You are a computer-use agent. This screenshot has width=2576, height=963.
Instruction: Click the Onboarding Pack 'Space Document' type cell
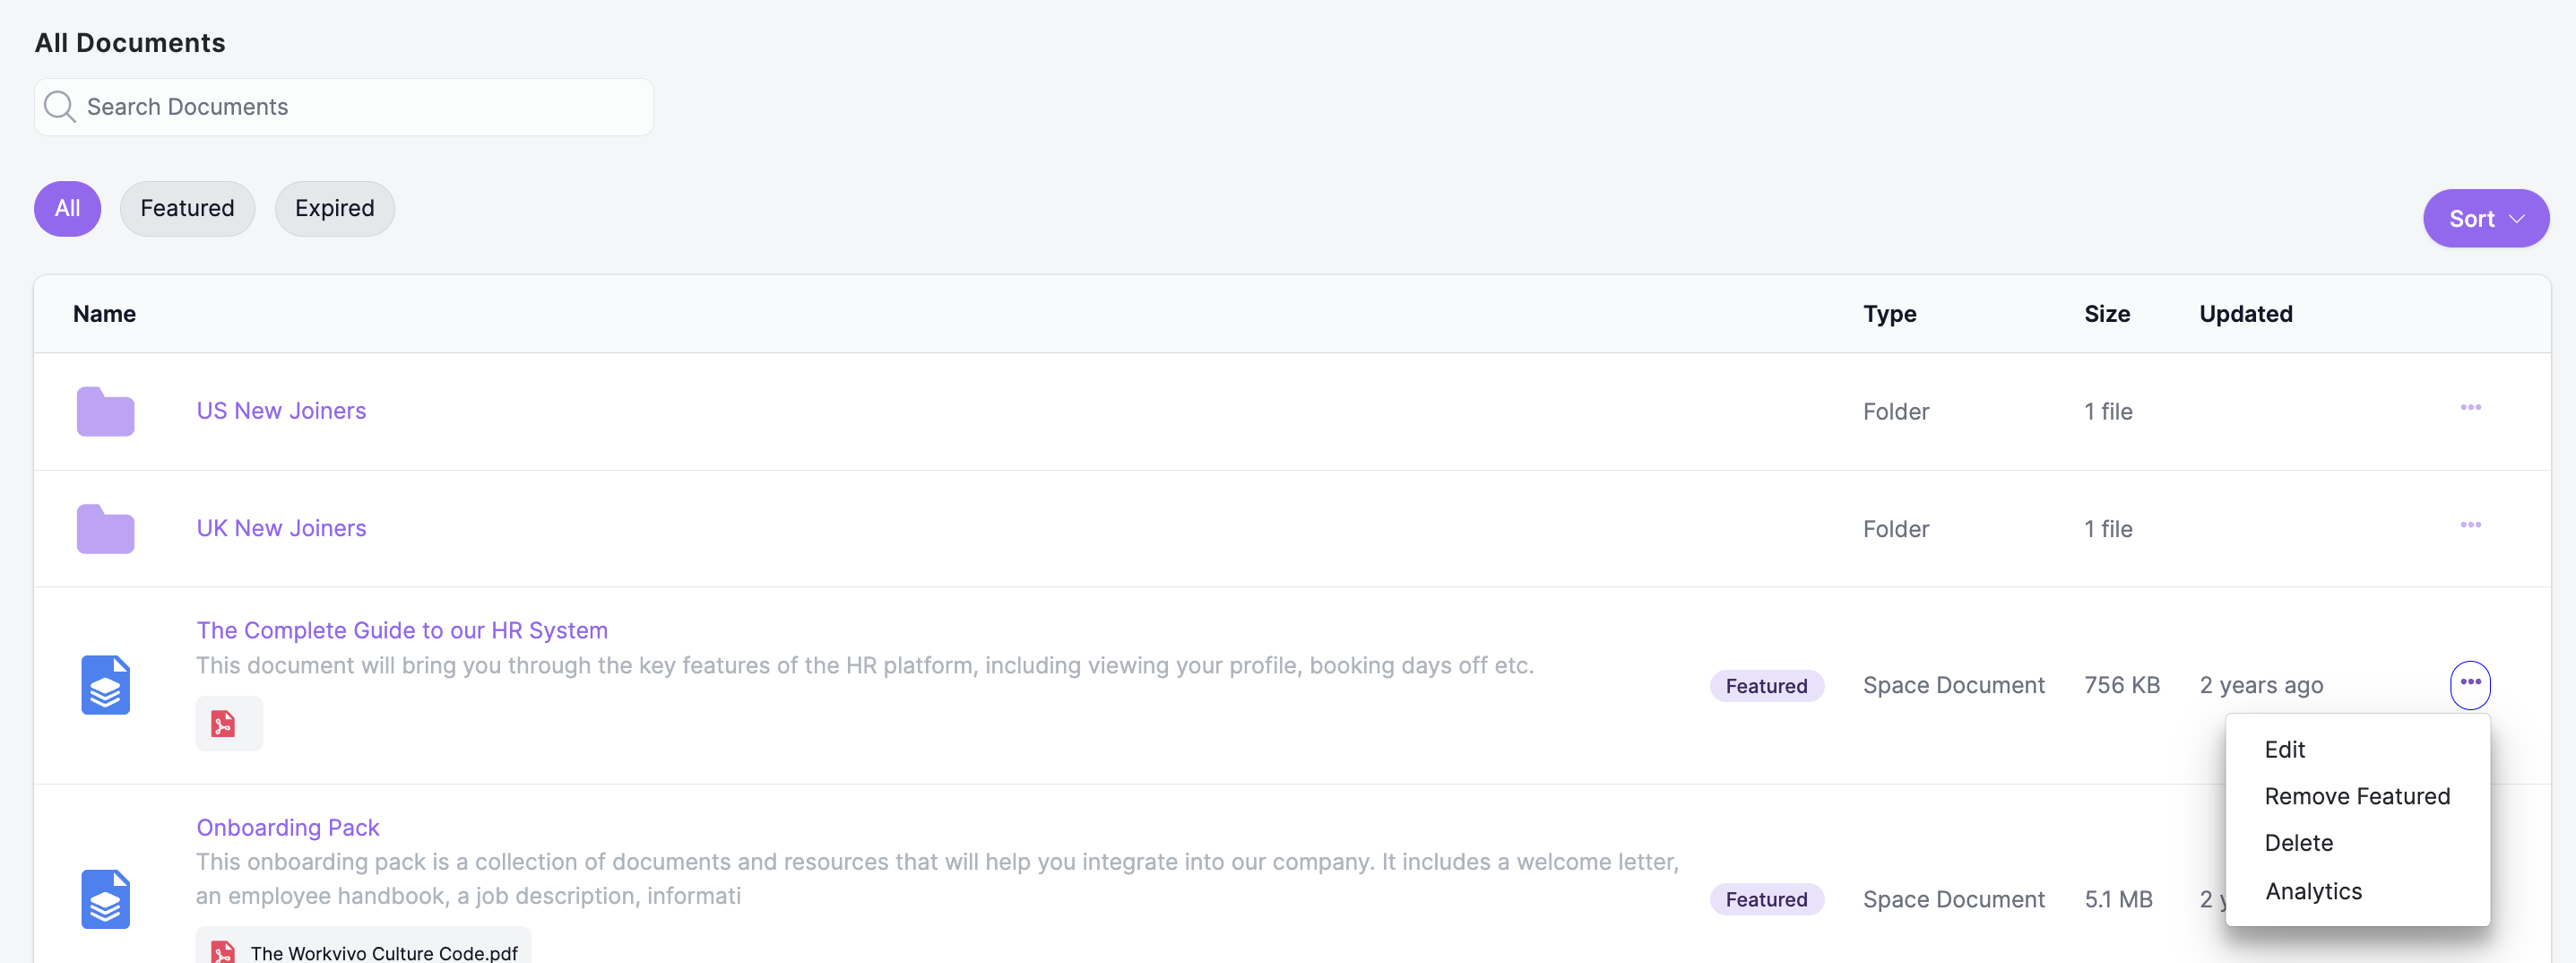click(1953, 900)
